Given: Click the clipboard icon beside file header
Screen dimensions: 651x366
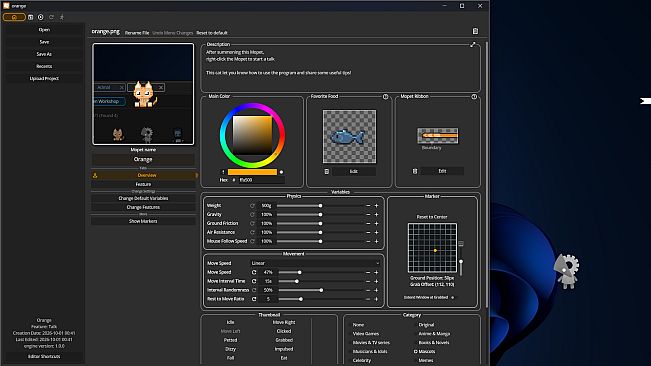Looking at the screenshot, I should click(475, 31).
